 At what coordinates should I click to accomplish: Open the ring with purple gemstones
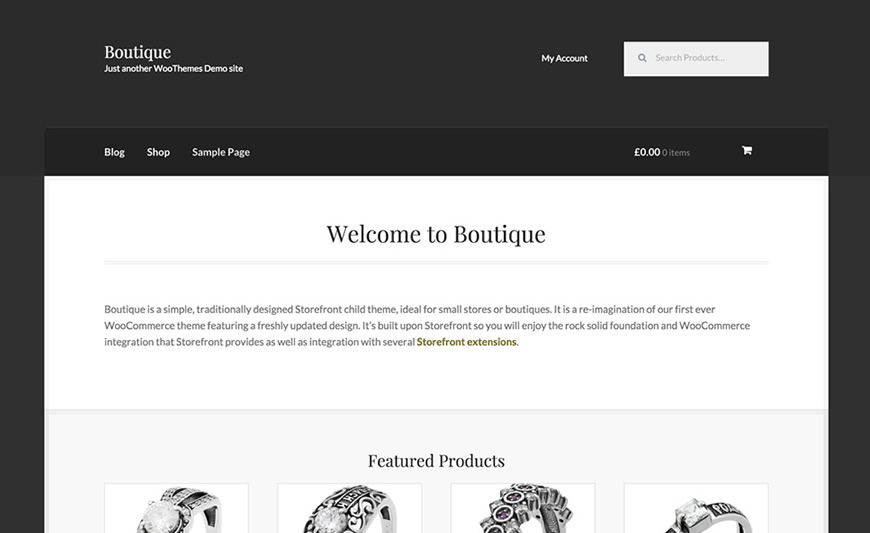pyautogui.click(x=523, y=508)
